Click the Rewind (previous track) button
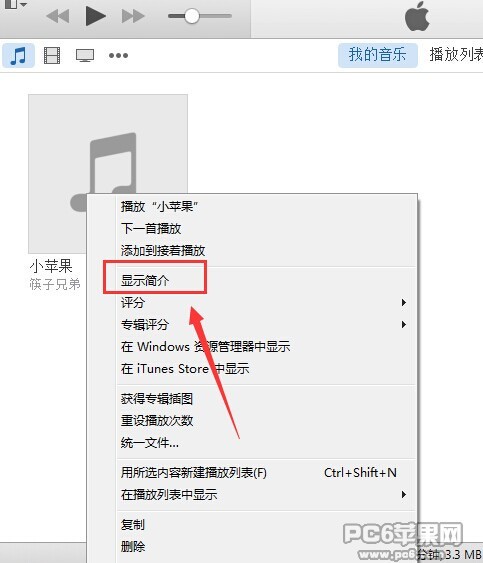Image resolution: width=483 pixels, height=563 pixels. (58, 17)
